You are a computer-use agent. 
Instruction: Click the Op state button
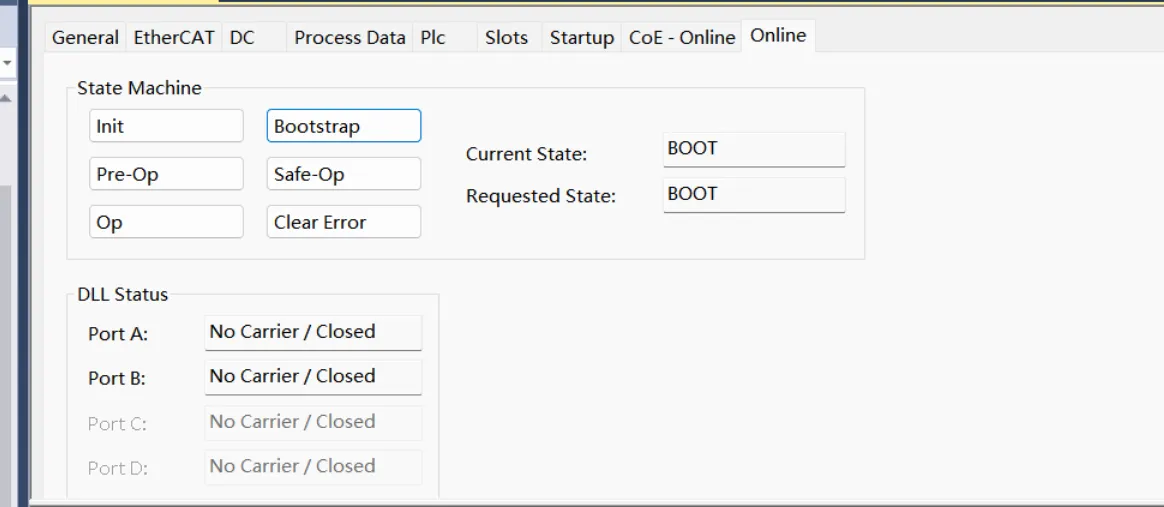coord(166,222)
